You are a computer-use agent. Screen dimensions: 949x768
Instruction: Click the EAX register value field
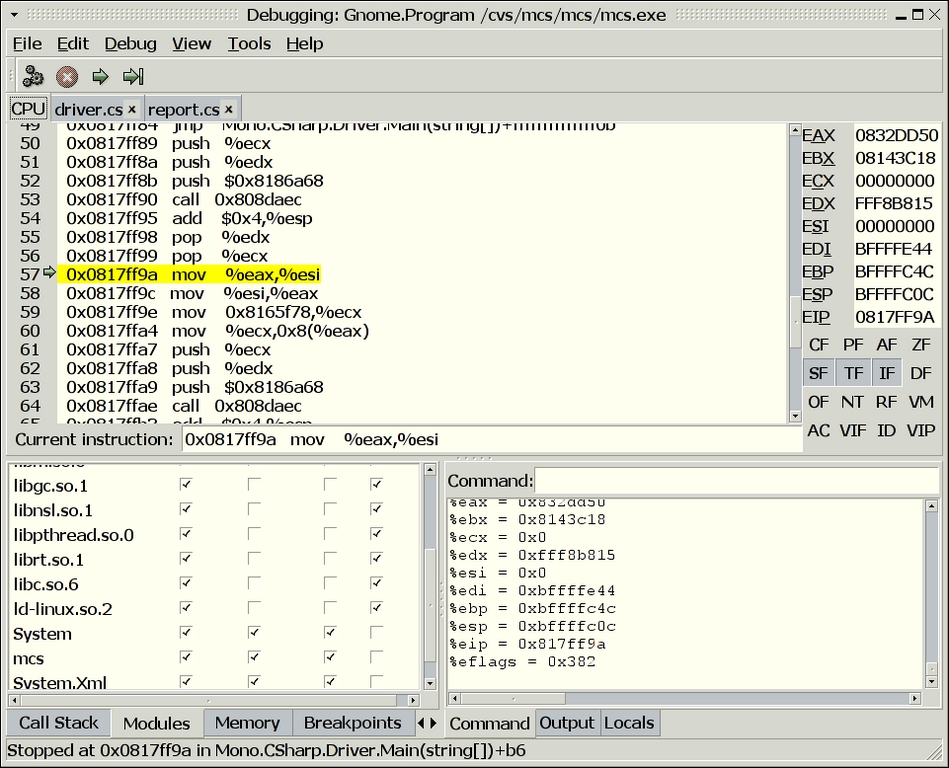[897, 135]
